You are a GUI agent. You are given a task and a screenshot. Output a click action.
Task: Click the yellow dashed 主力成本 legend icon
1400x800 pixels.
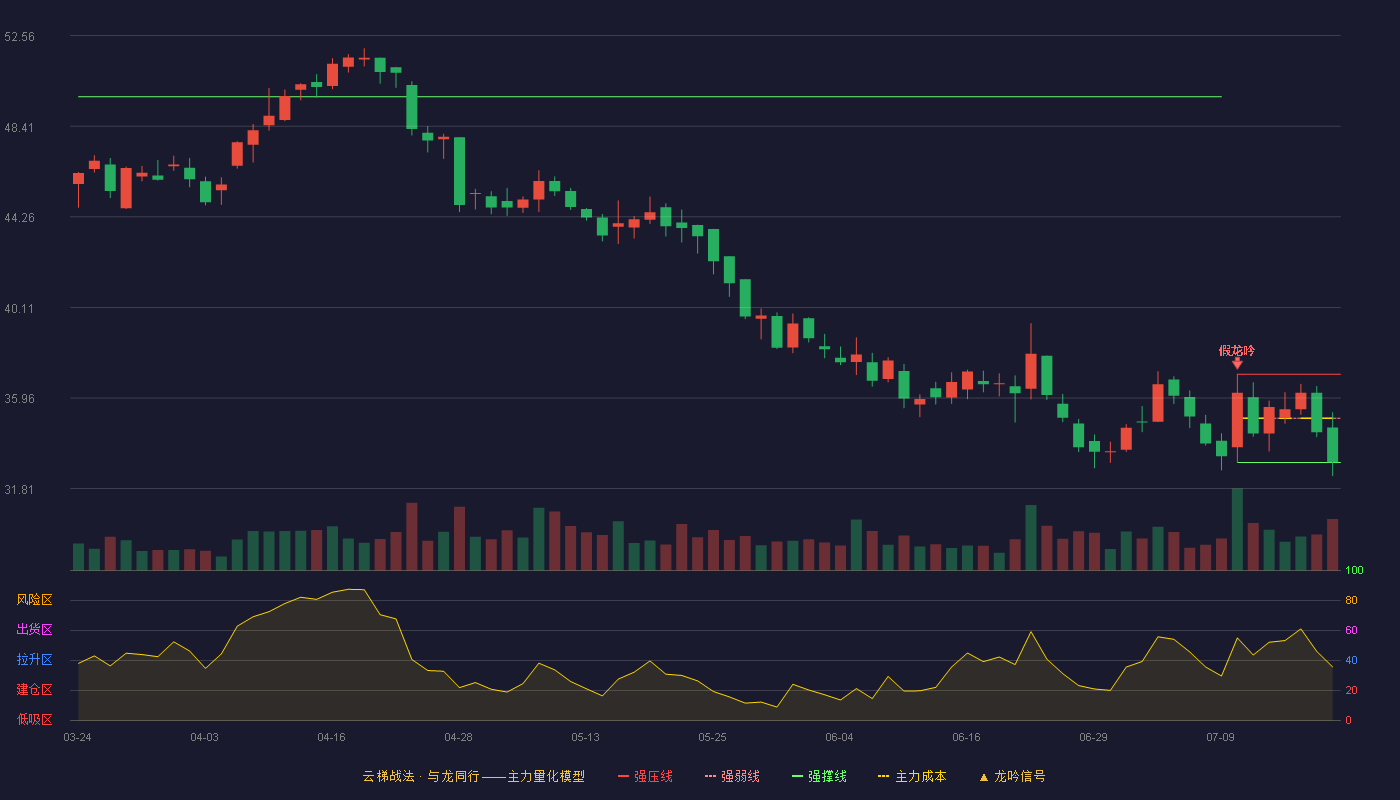pos(883,776)
